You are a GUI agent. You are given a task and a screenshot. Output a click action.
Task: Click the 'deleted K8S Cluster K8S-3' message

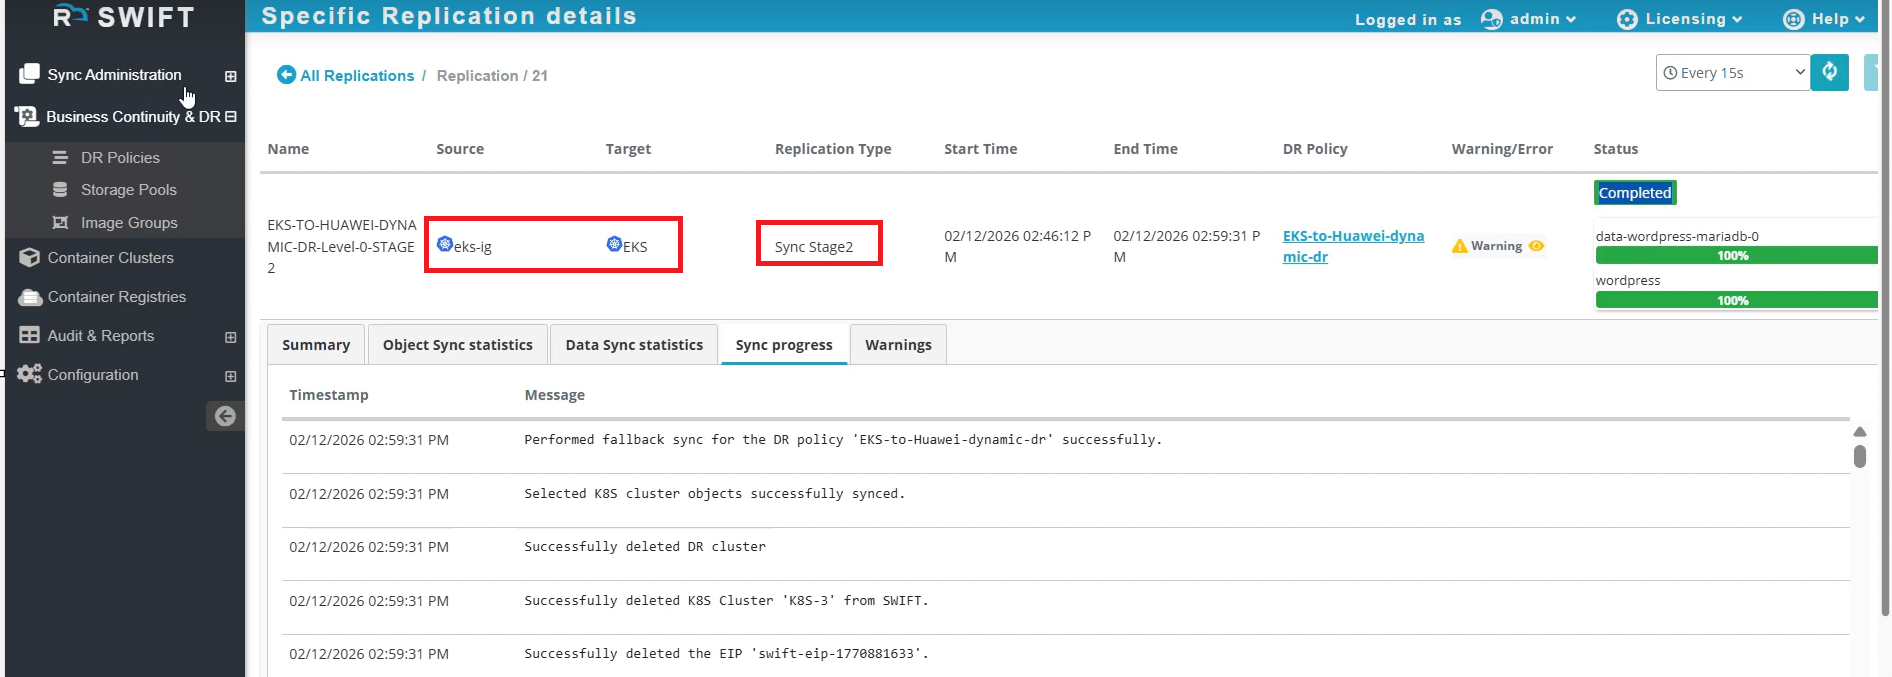[726, 600]
